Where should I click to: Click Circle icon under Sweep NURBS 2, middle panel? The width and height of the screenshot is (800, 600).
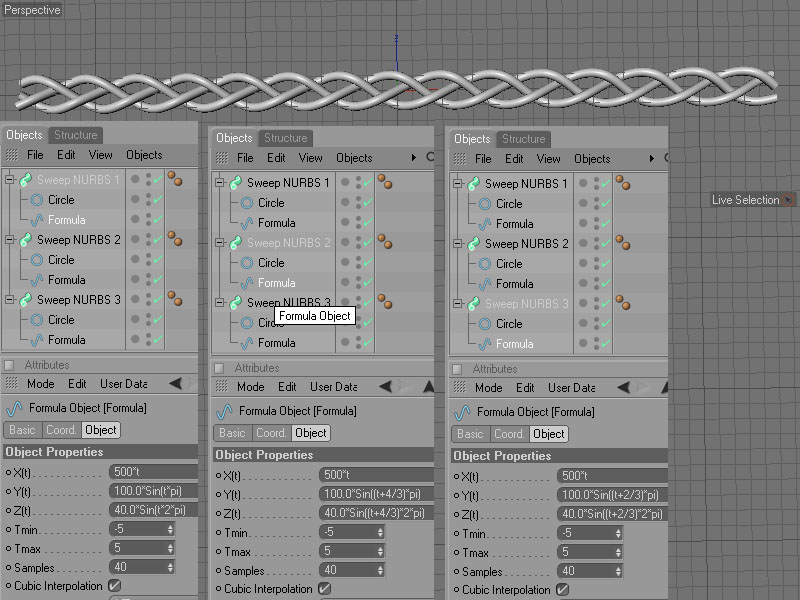click(247, 263)
